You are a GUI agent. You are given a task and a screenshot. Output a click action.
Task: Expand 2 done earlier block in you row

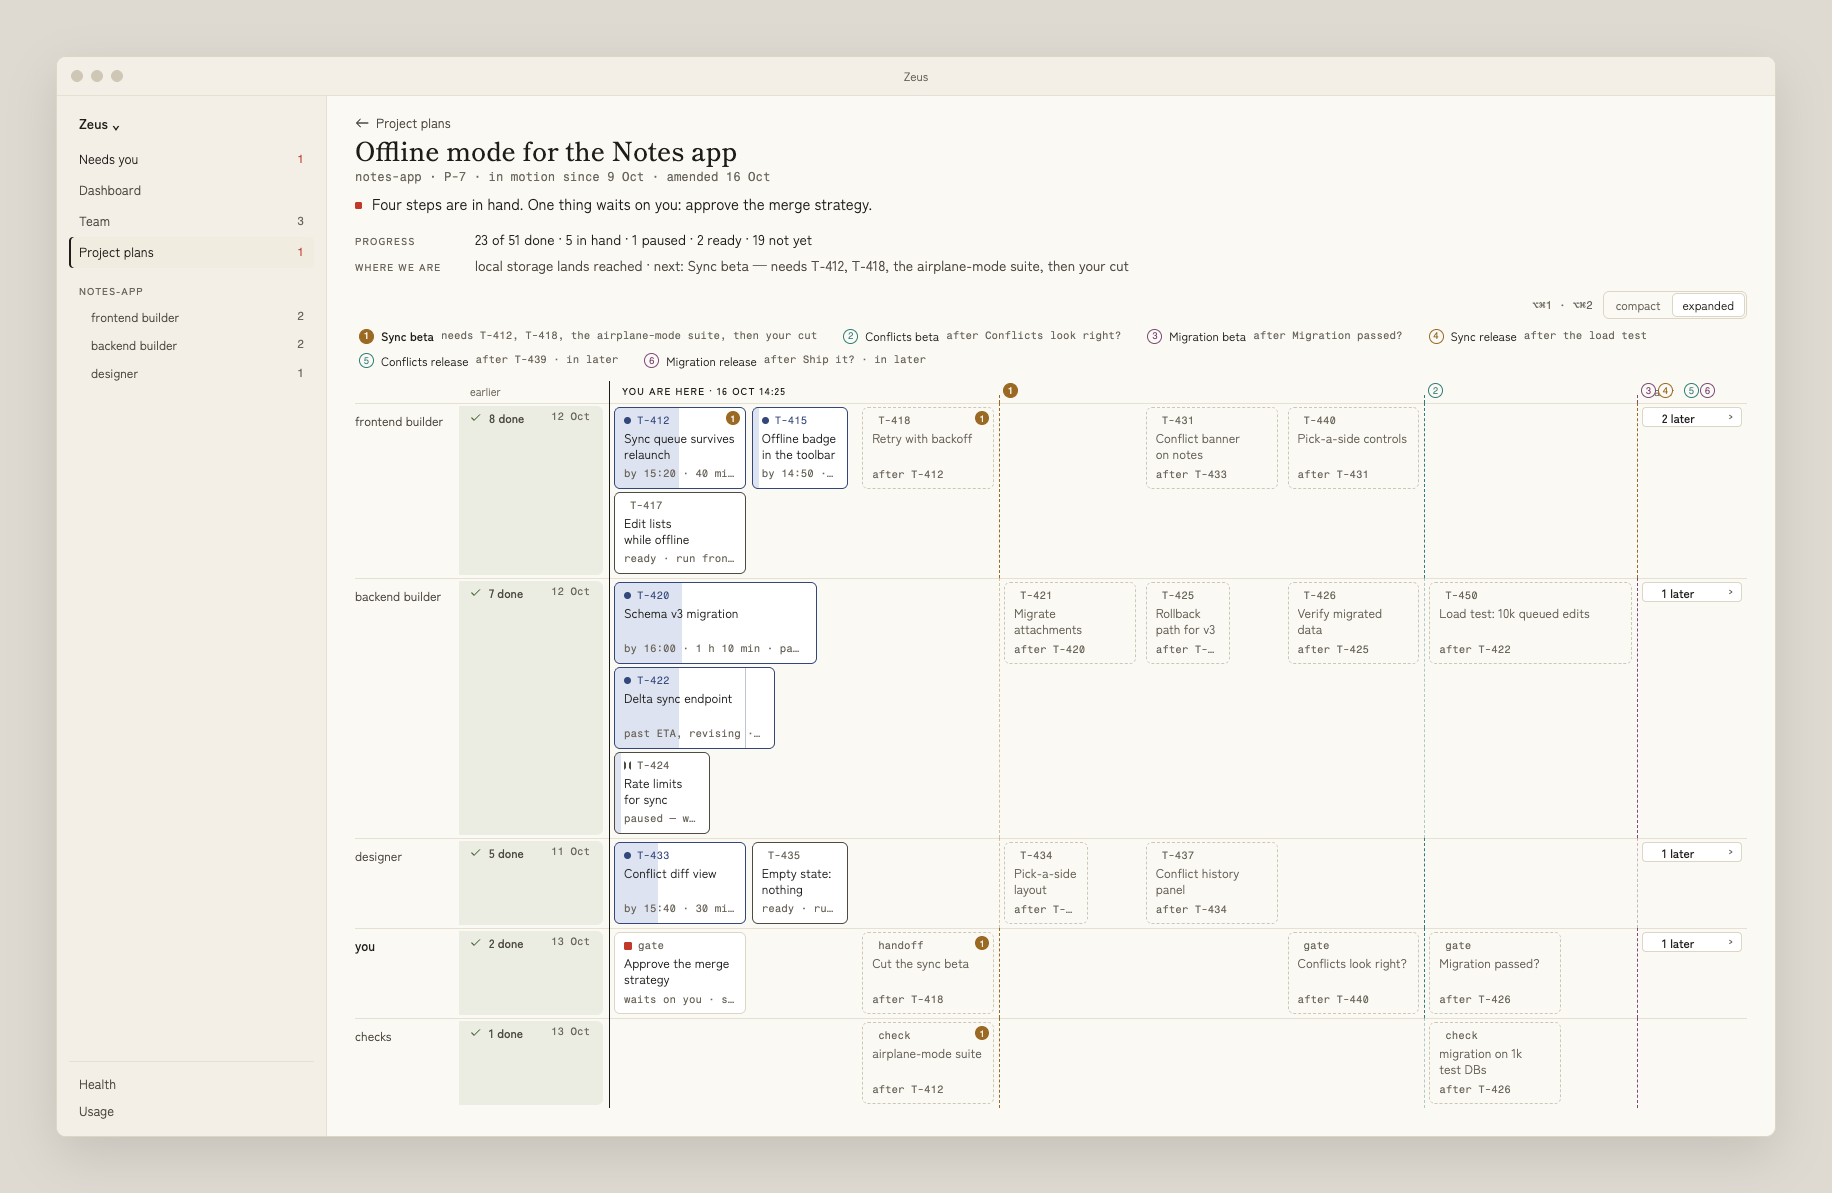tap(531, 973)
